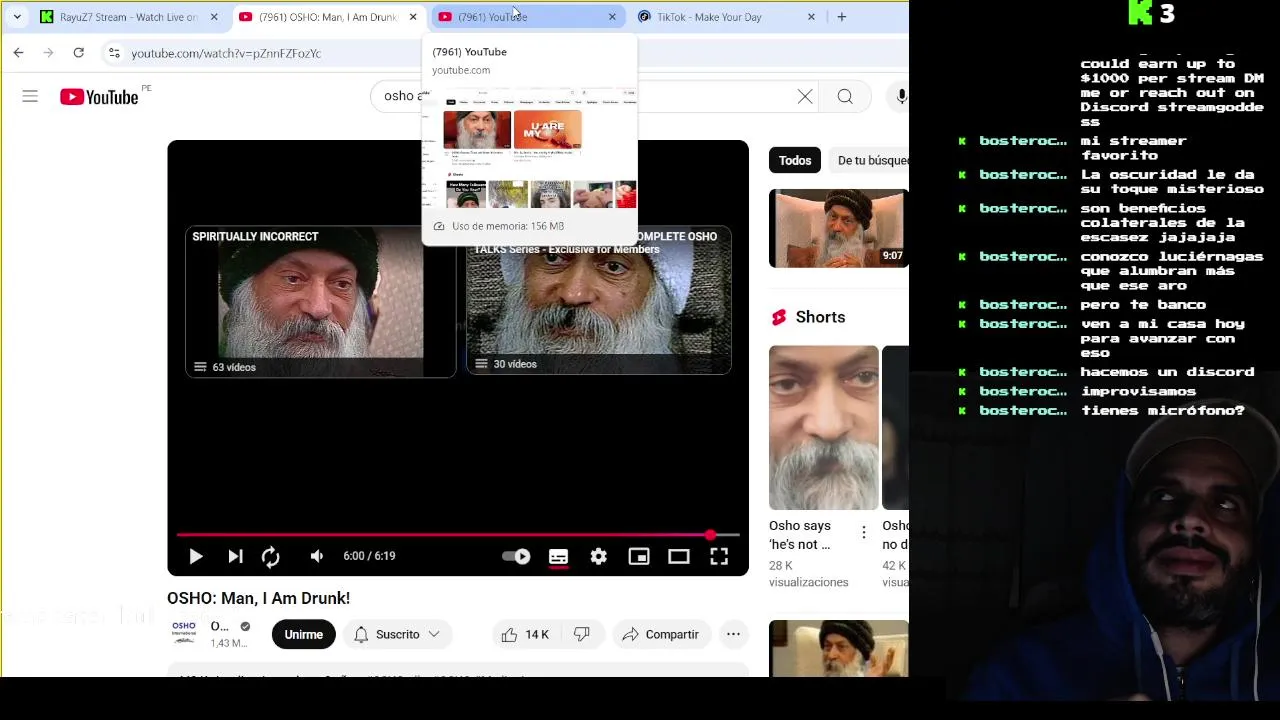Go back to the previous page
Screen dimensions: 1280x720
tap(19, 53)
